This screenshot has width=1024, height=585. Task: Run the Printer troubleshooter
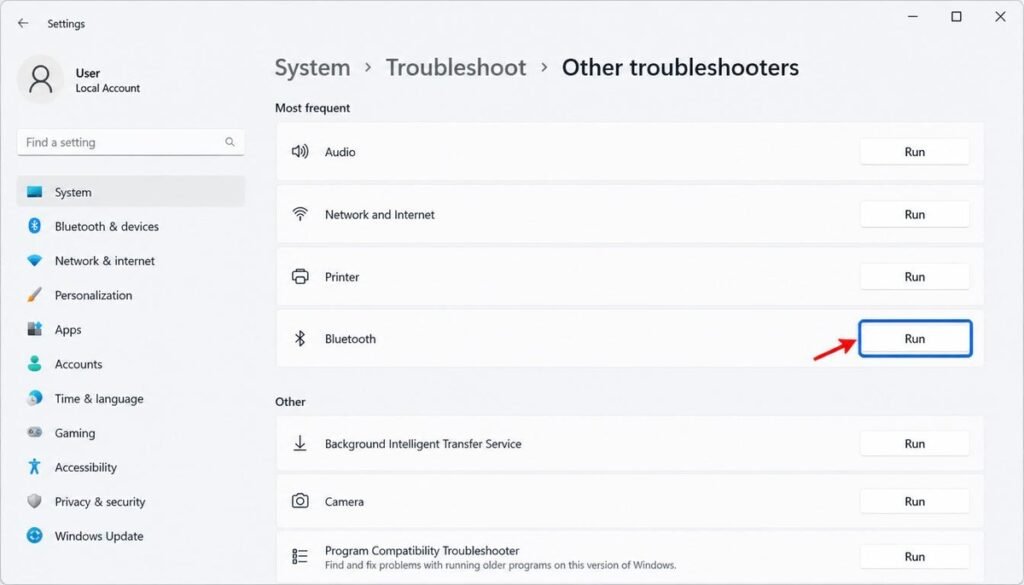point(914,276)
